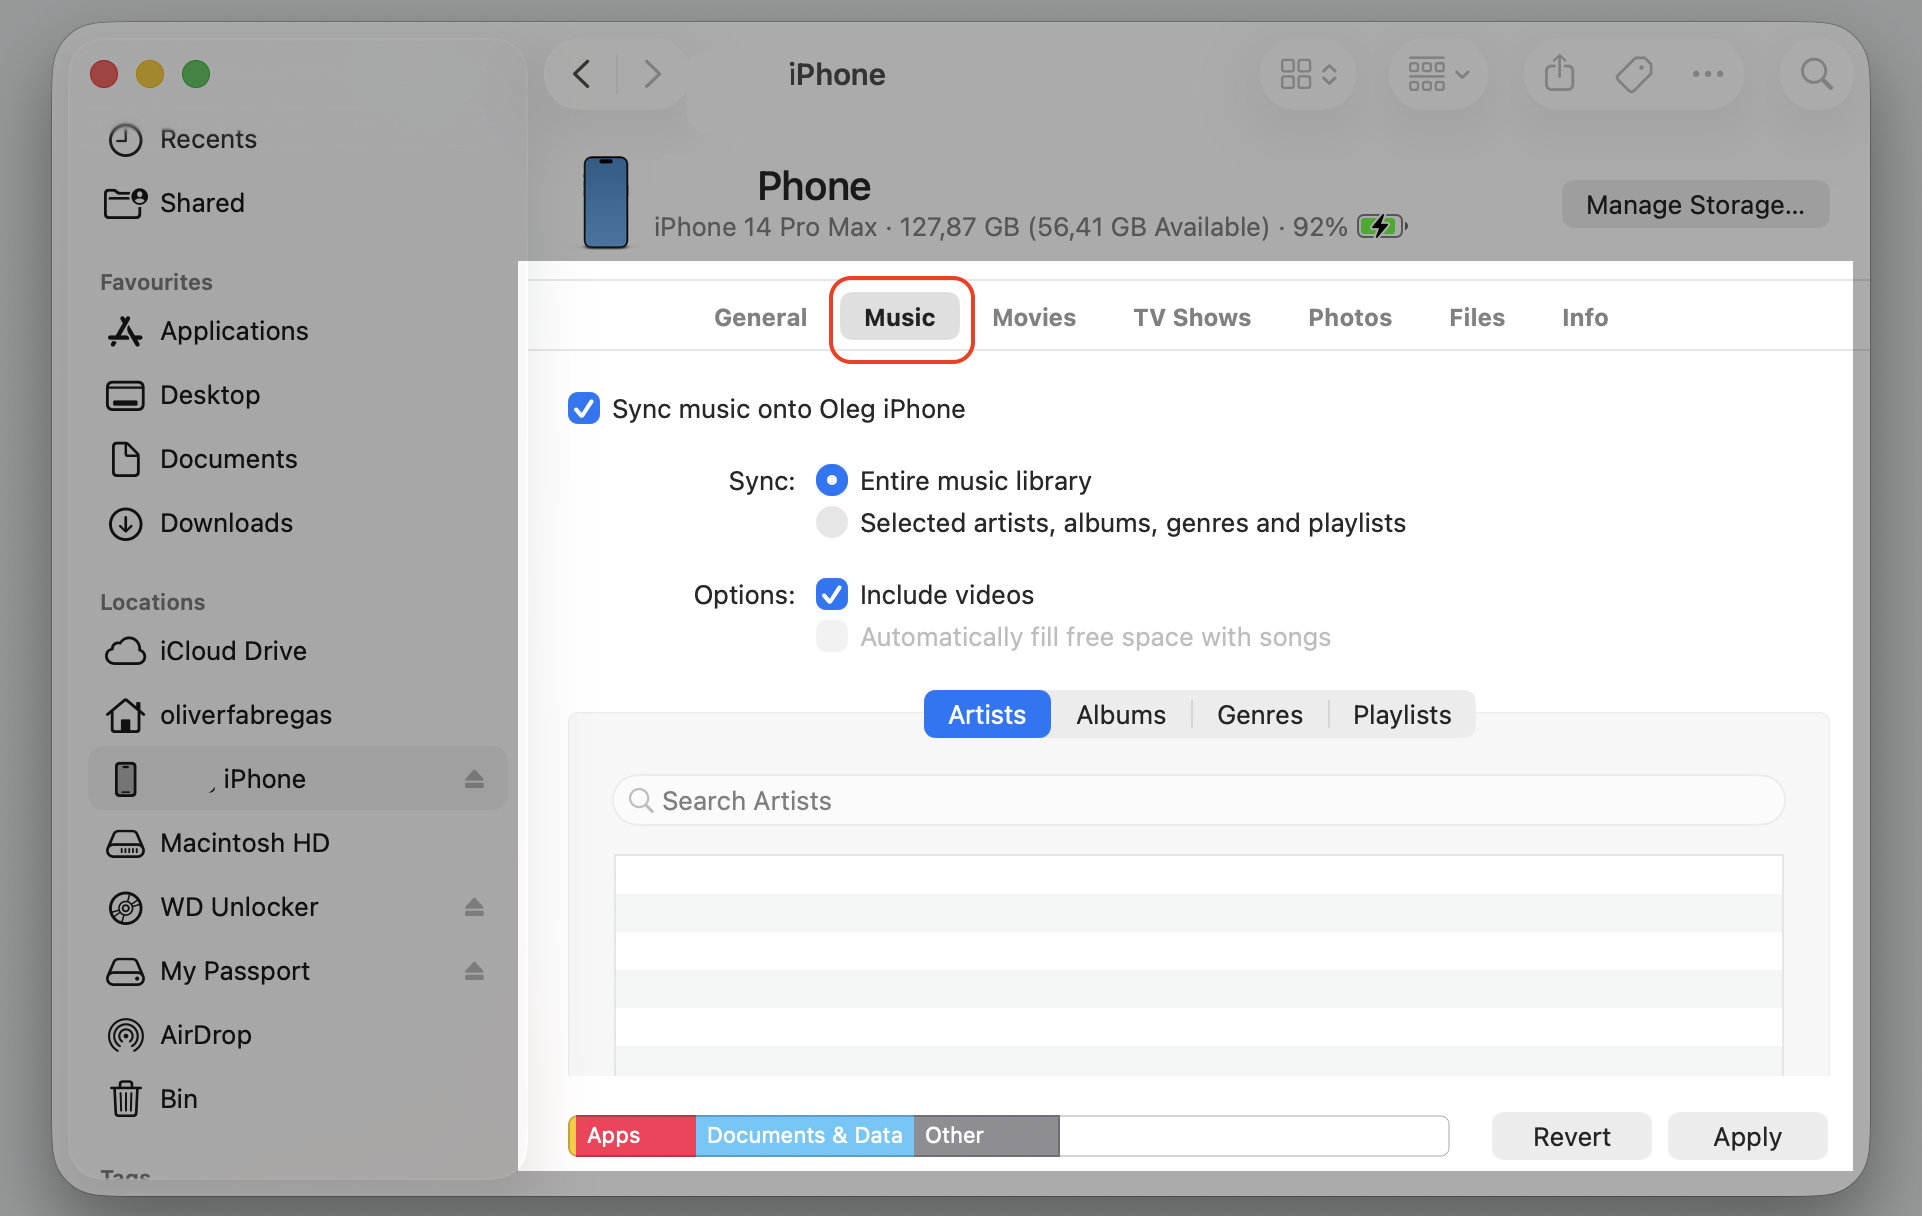Click the Recents clock icon

click(125, 140)
